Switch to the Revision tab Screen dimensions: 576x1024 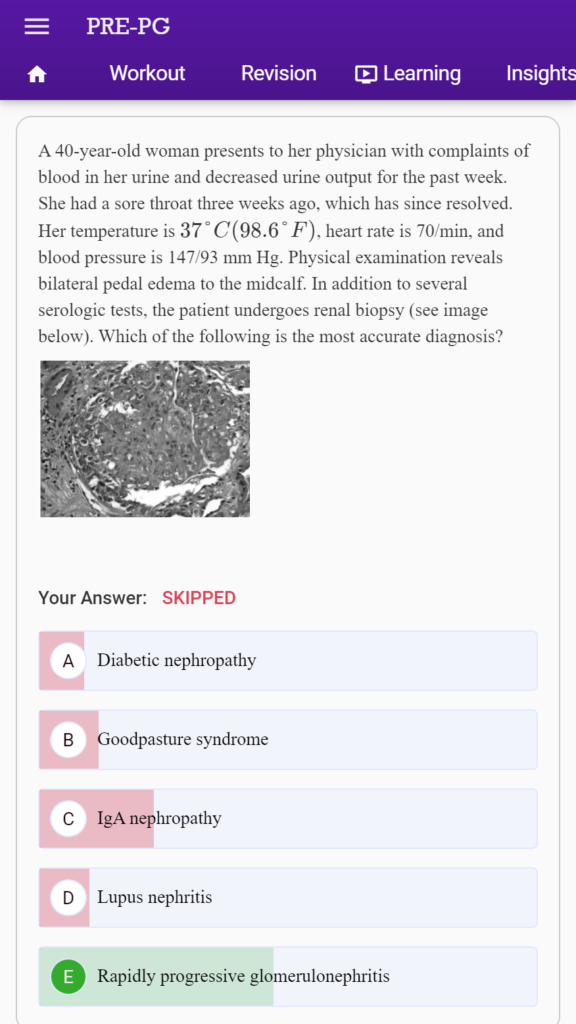point(278,73)
